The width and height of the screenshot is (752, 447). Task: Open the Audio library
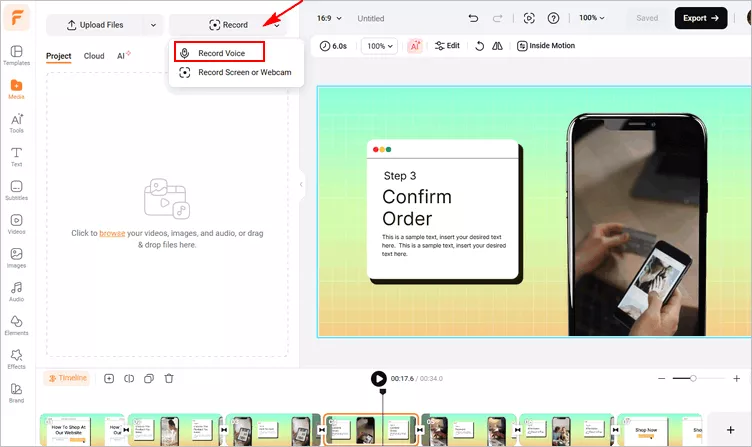pos(16,292)
